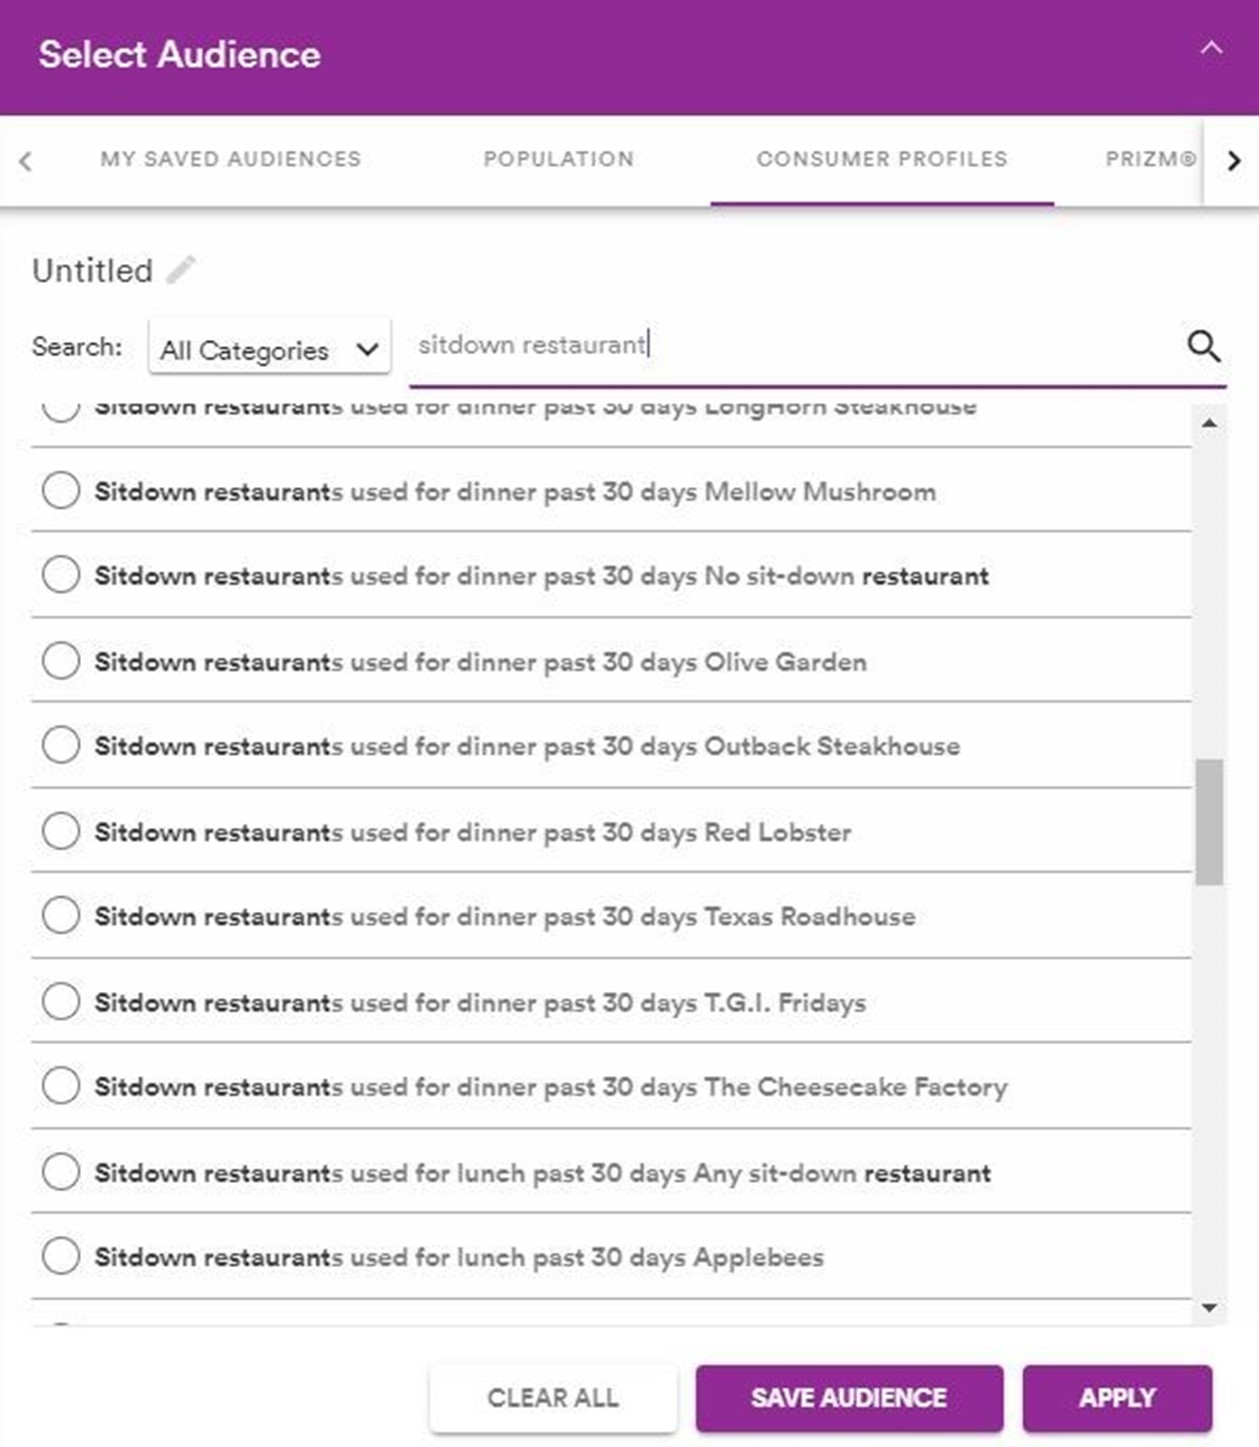The image size is (1259, 1447).
Task: Click the Save Audience button
Action: pyautogui.click(x=849, y=1398)
